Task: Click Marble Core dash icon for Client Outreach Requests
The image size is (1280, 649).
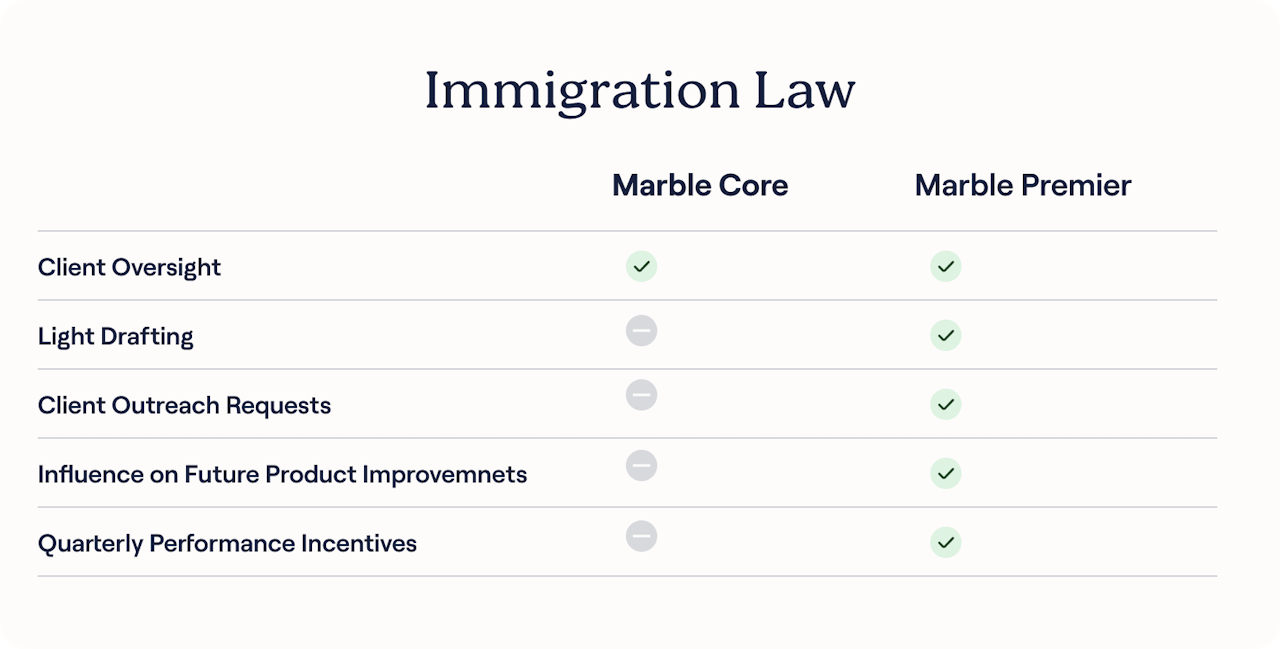Action: [x=641, y=395]
